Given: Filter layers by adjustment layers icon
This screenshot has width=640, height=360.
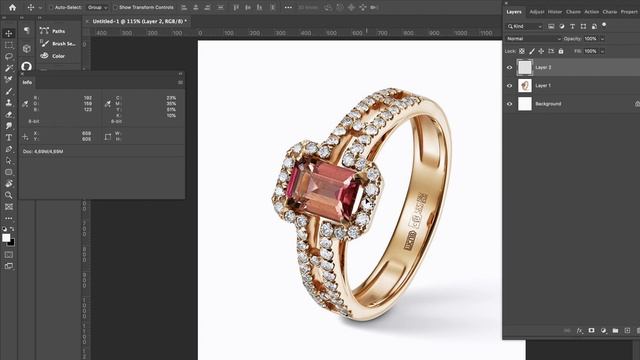Looking at the screenshot, I should click(562, 26).
